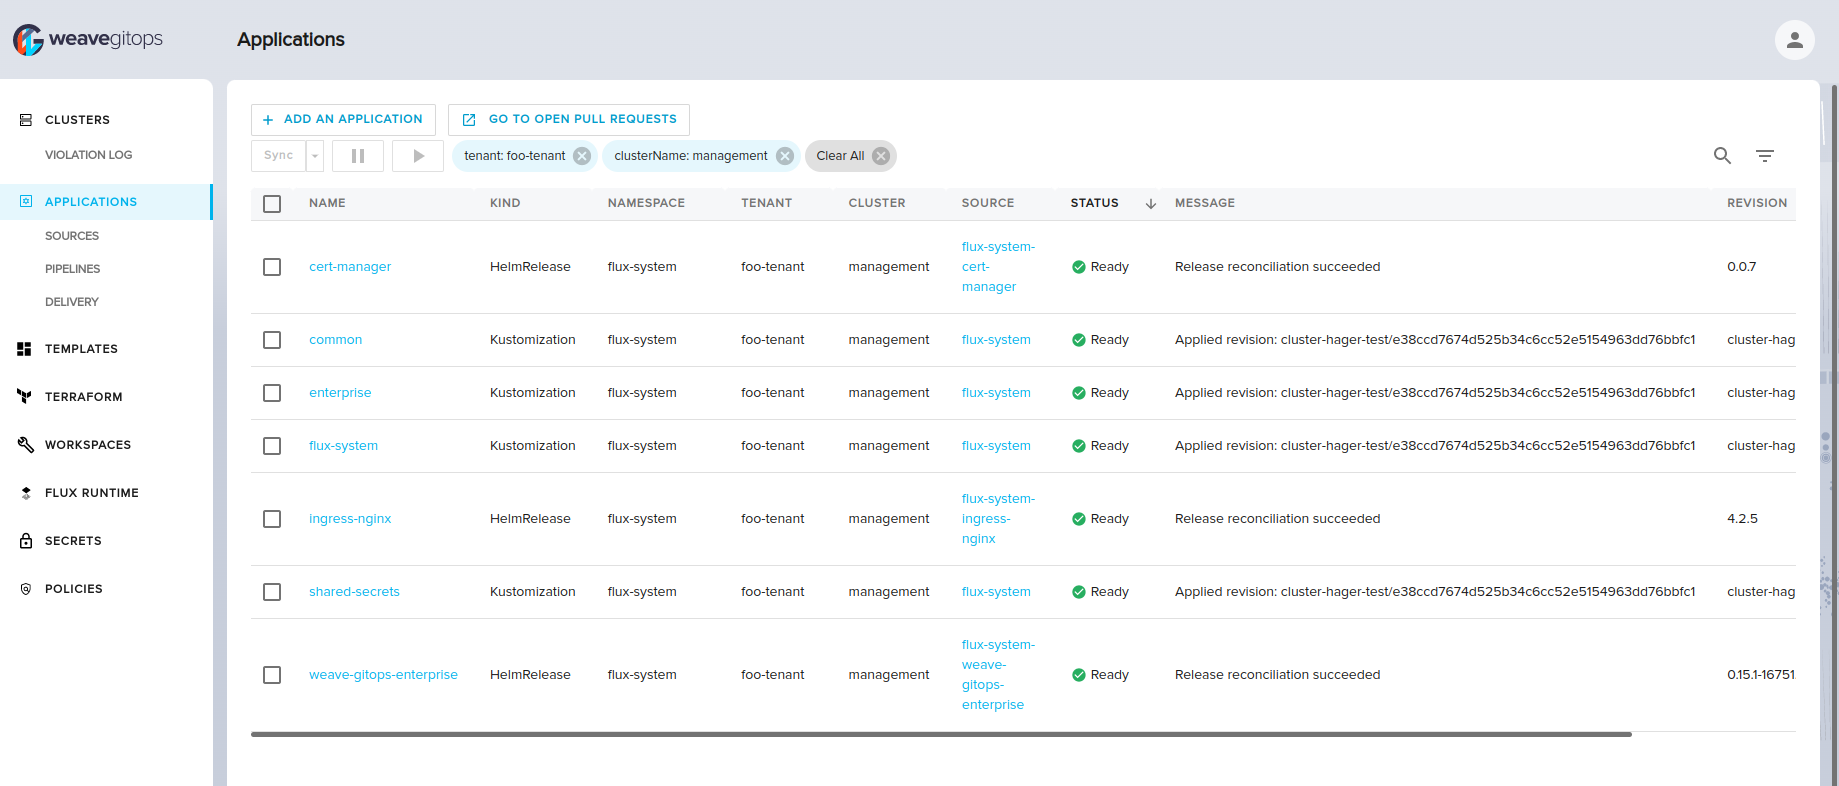Click the pause (suspend) button icon

pyautogui.click(x=358, y=156)
